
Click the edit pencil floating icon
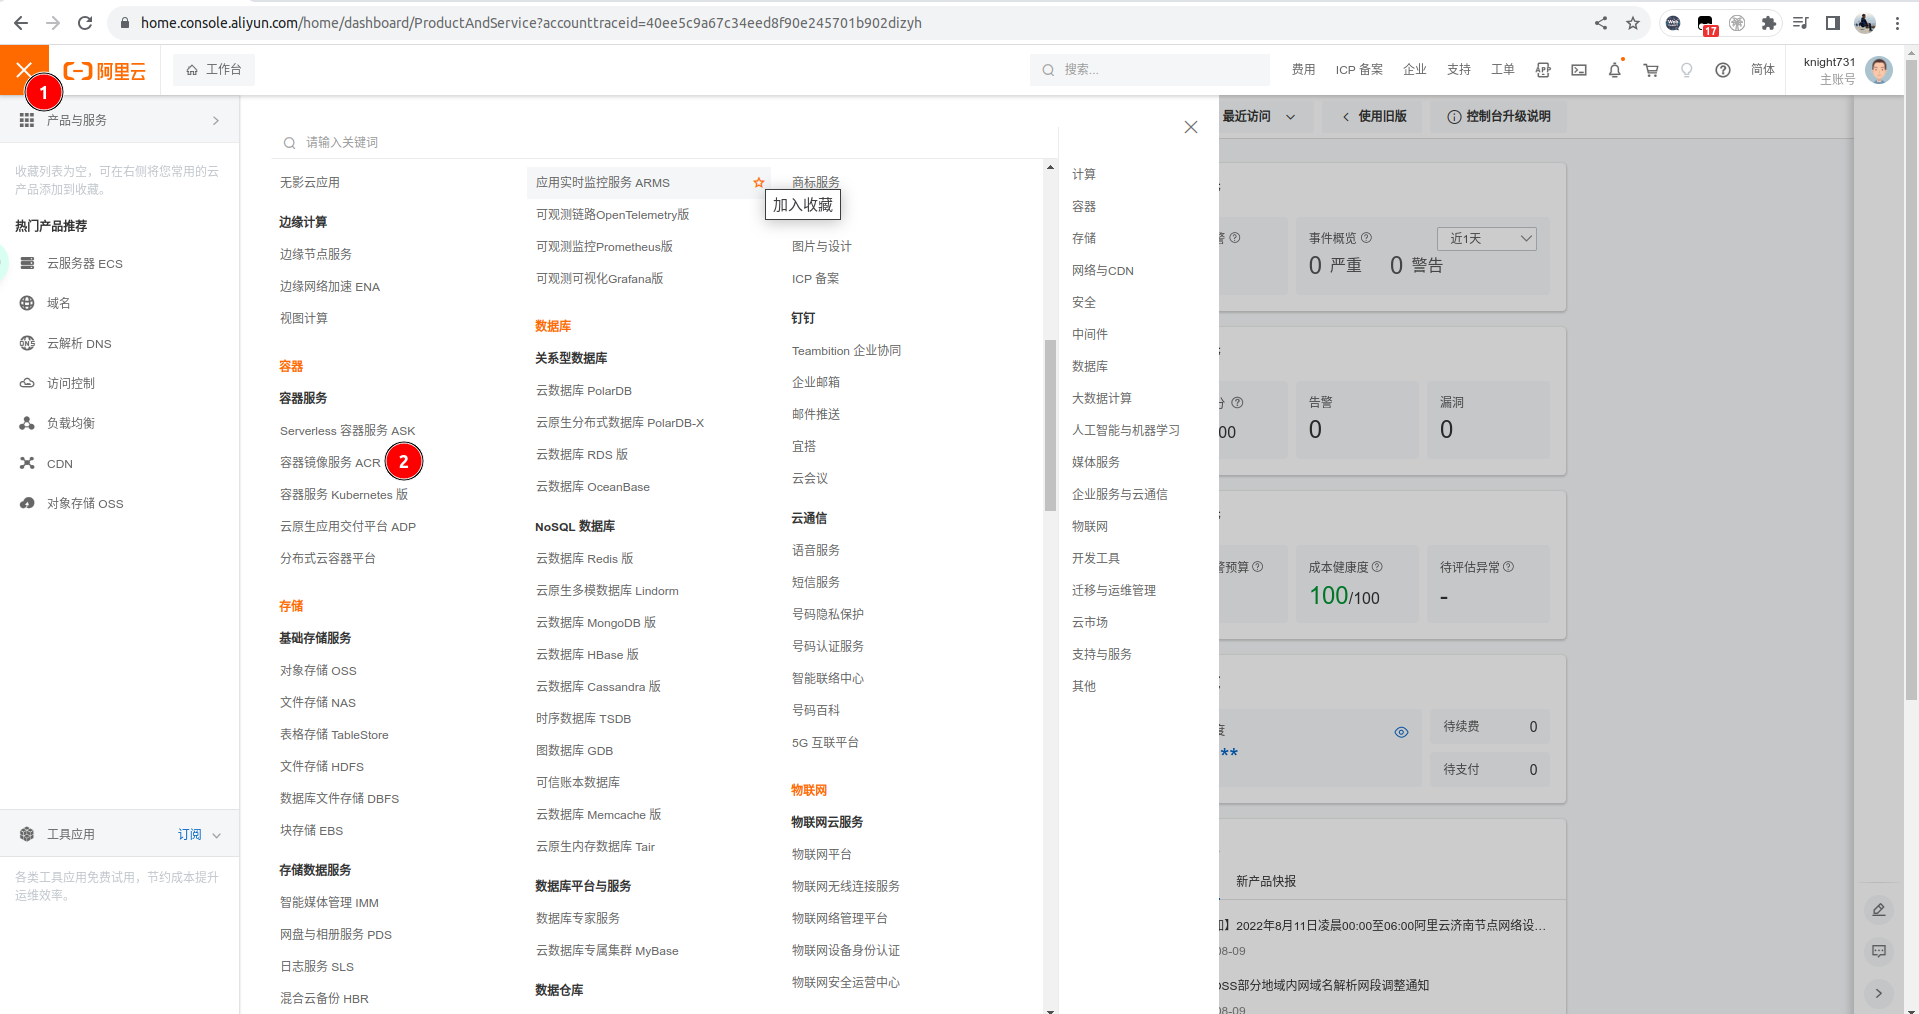[x=1879, y=910]
